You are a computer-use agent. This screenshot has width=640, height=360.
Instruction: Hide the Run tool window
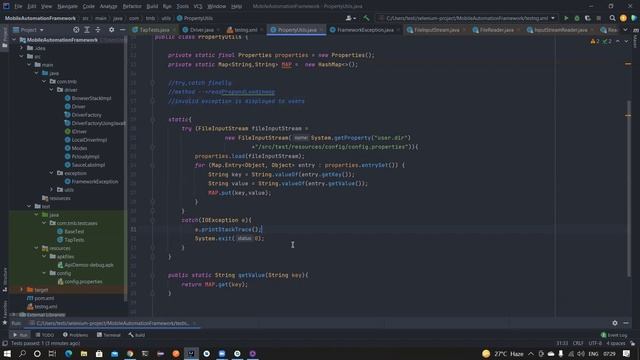pos(626,323)
